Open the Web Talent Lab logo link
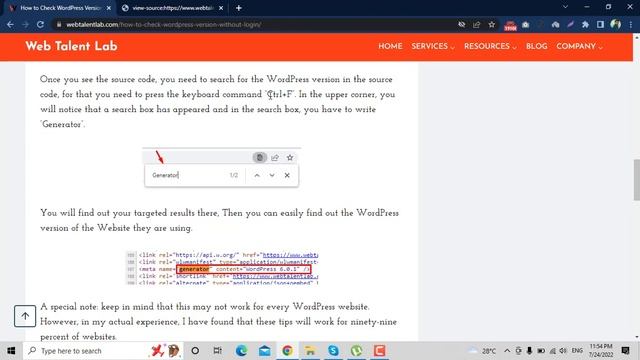 click(x=71, y=46)
